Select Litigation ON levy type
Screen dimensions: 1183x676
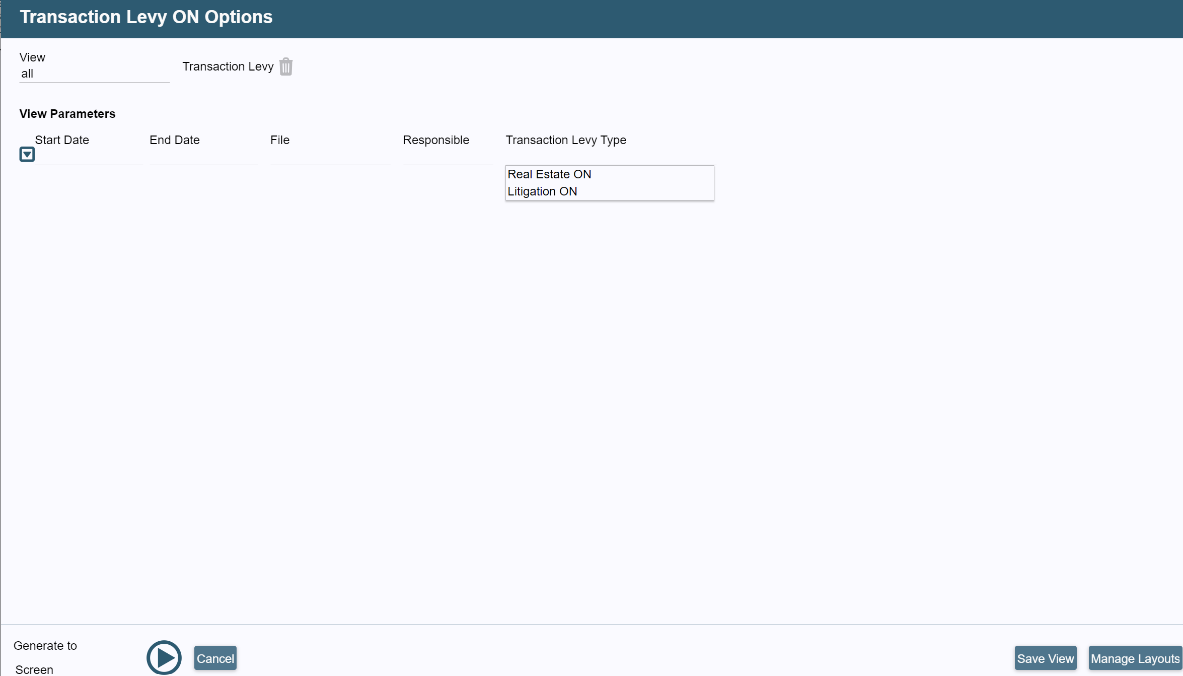[542, 191]
